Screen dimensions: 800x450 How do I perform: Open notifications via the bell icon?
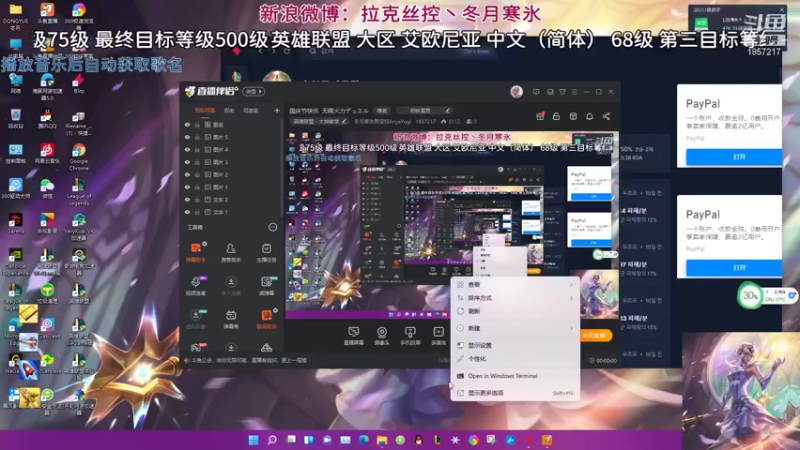589,116
